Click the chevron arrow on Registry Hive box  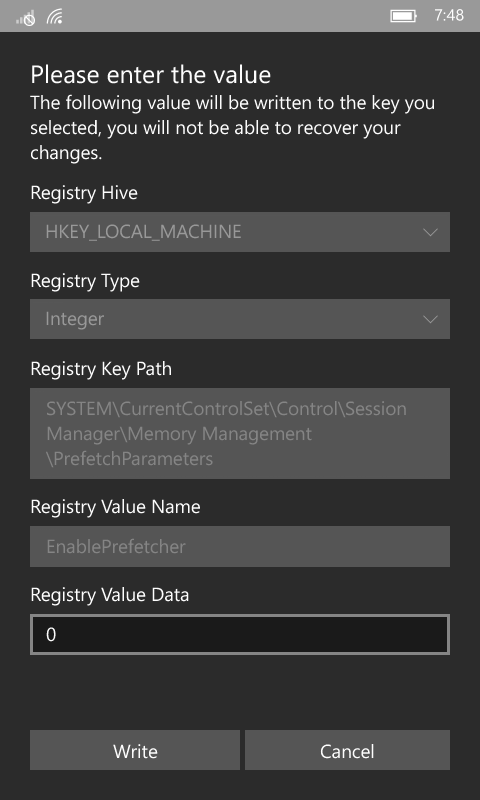point(431,233)
